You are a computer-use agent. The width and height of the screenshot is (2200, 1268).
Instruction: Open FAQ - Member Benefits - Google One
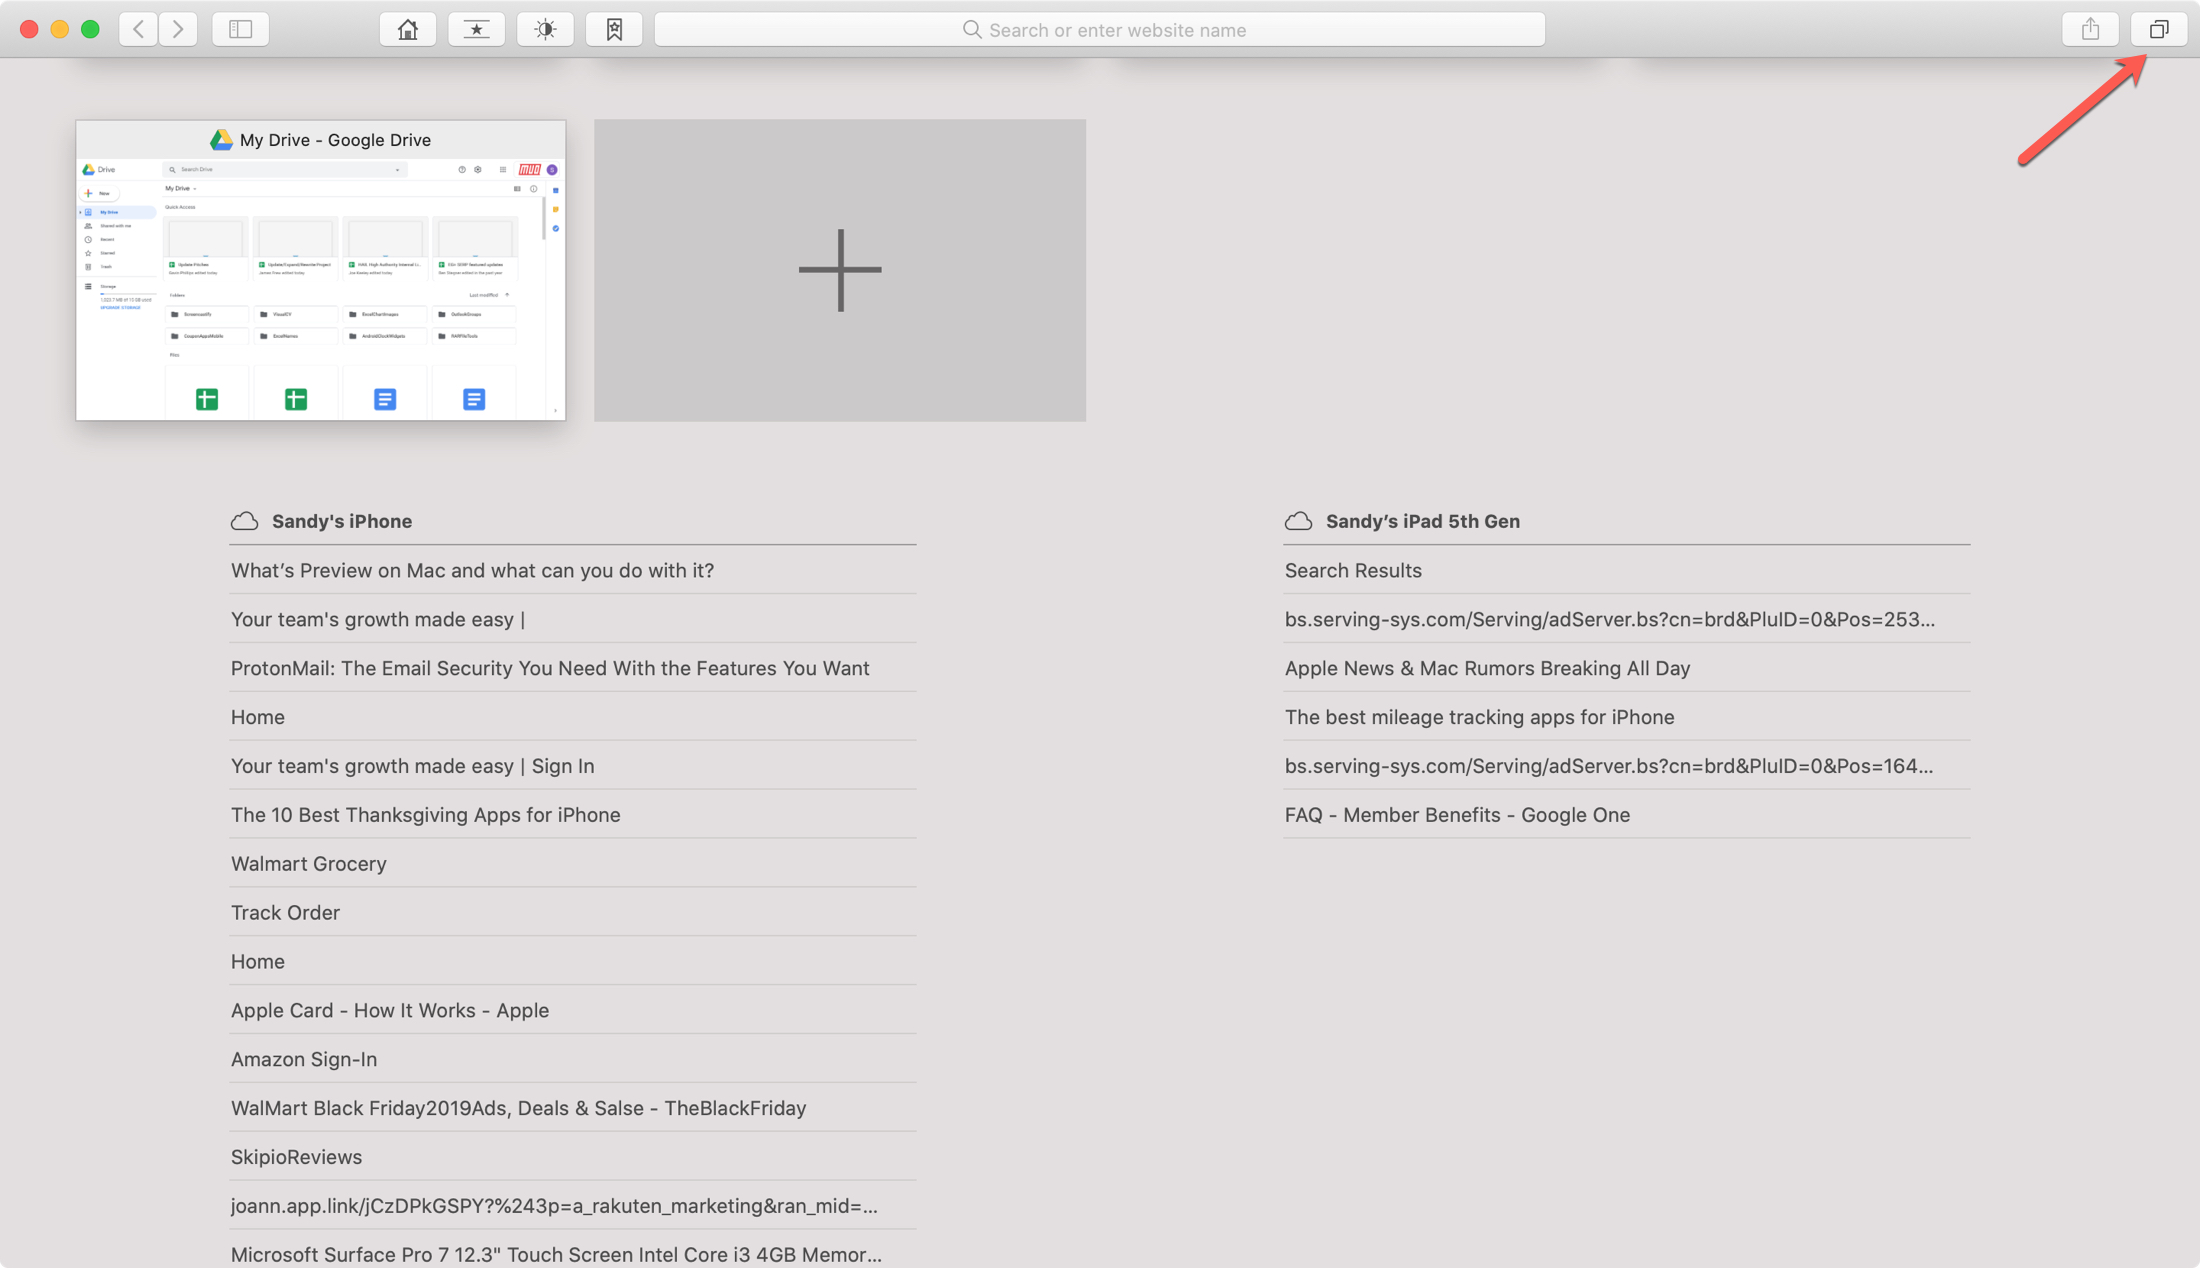pyautogui.click(x=1627, y=815)
